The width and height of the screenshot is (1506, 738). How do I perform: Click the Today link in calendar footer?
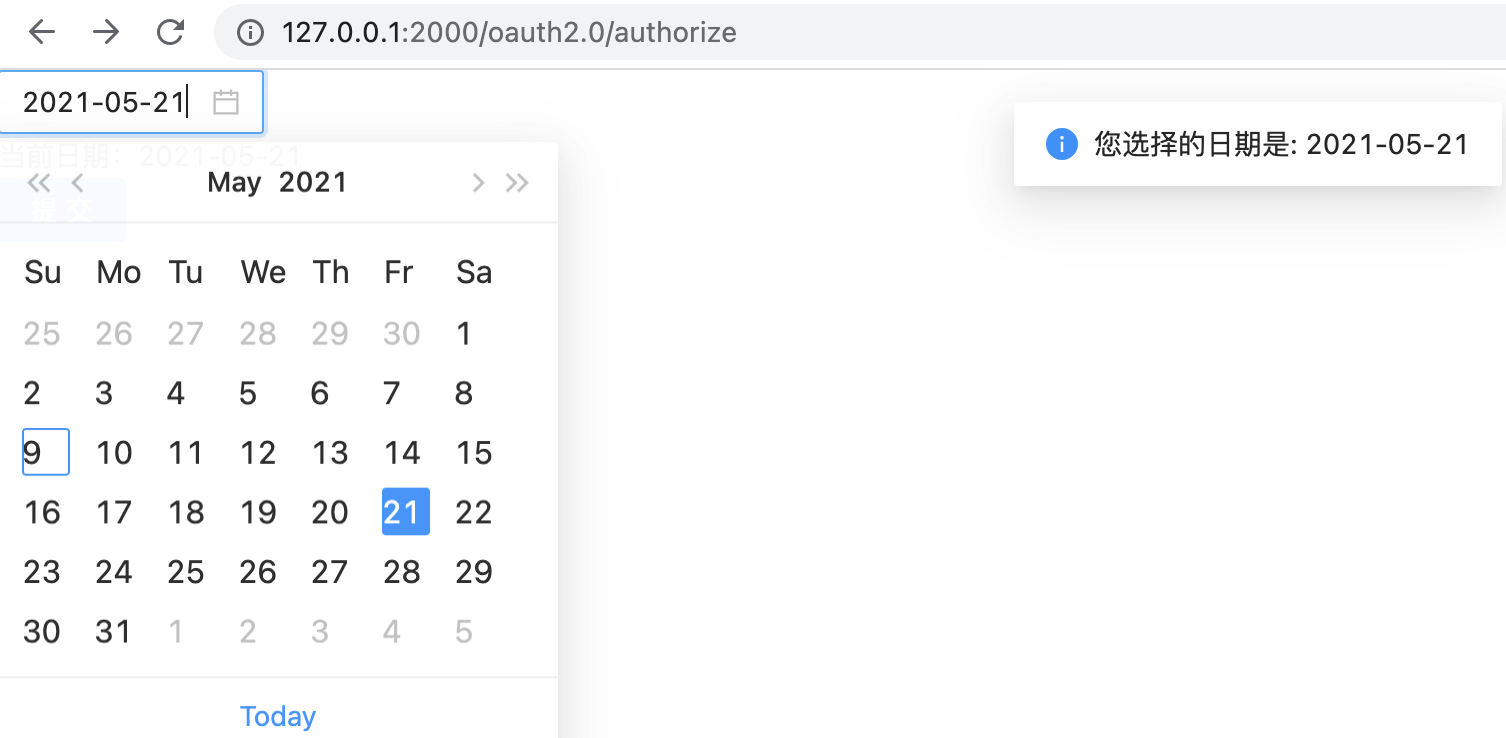click(x=278, y=716)
